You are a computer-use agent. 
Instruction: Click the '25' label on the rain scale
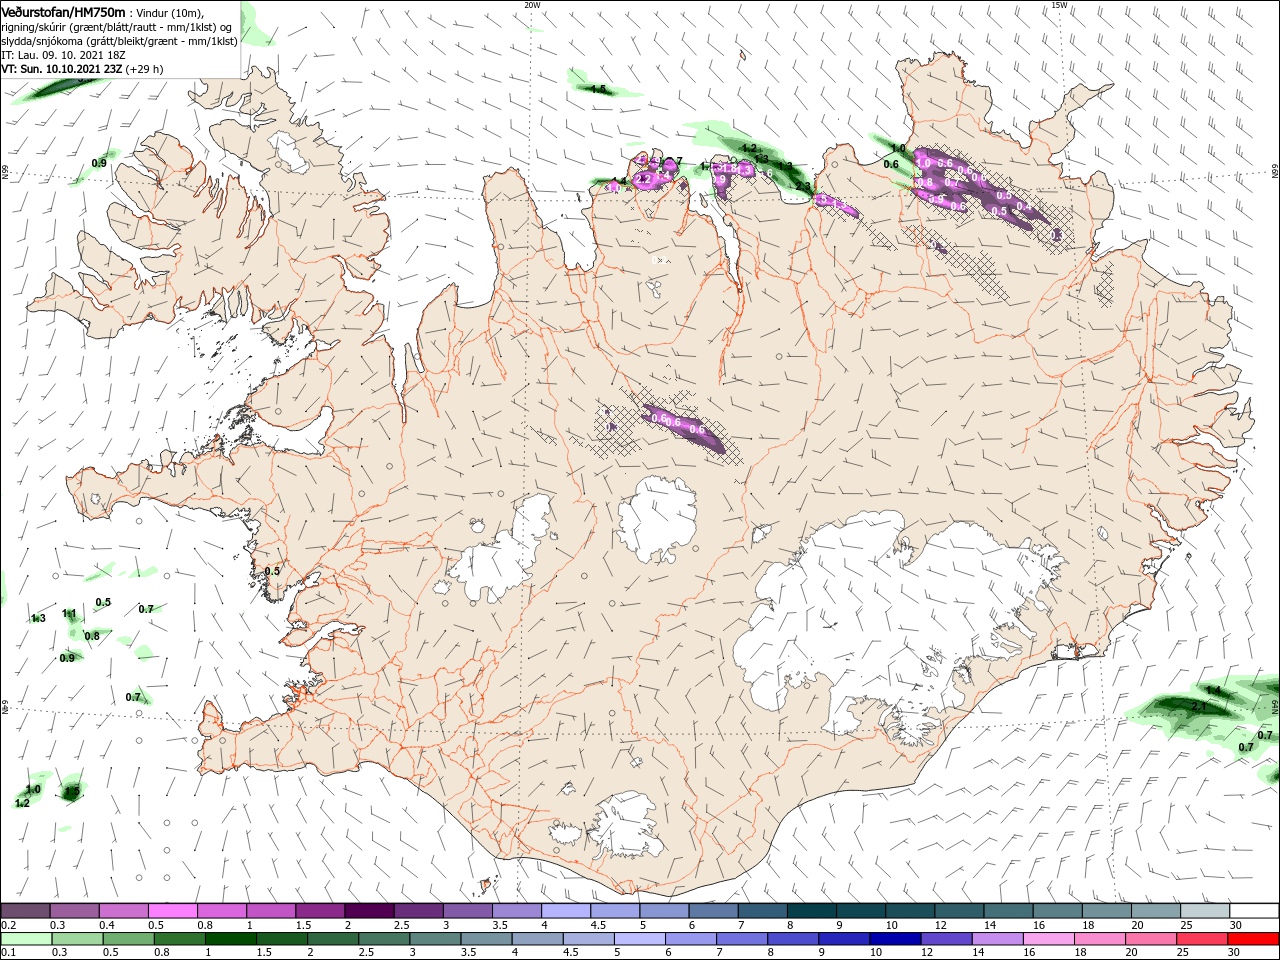point(1184,953)
